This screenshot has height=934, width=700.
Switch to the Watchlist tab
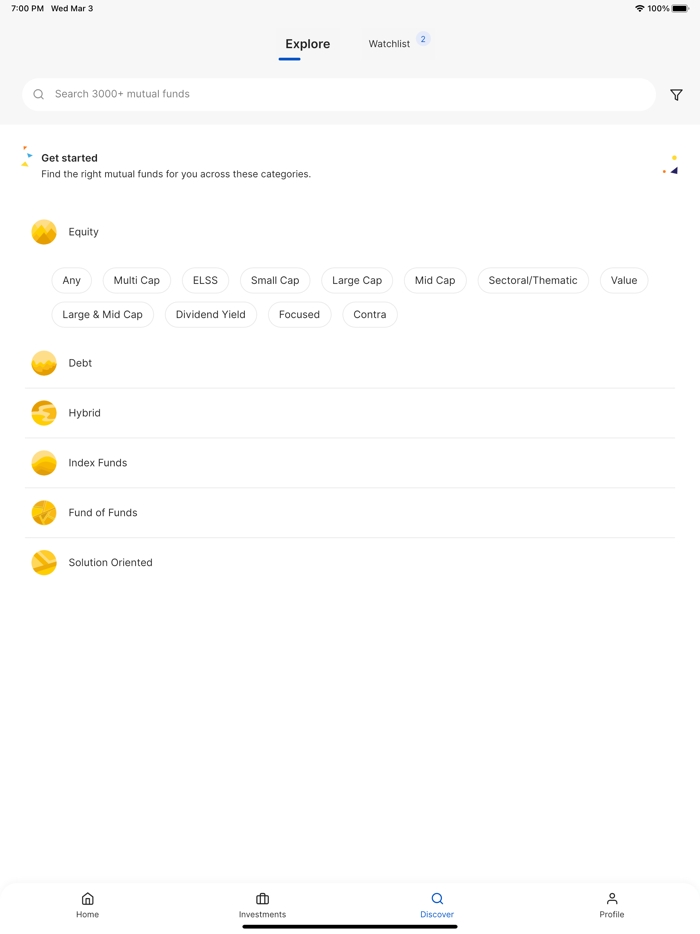(389, 44)
